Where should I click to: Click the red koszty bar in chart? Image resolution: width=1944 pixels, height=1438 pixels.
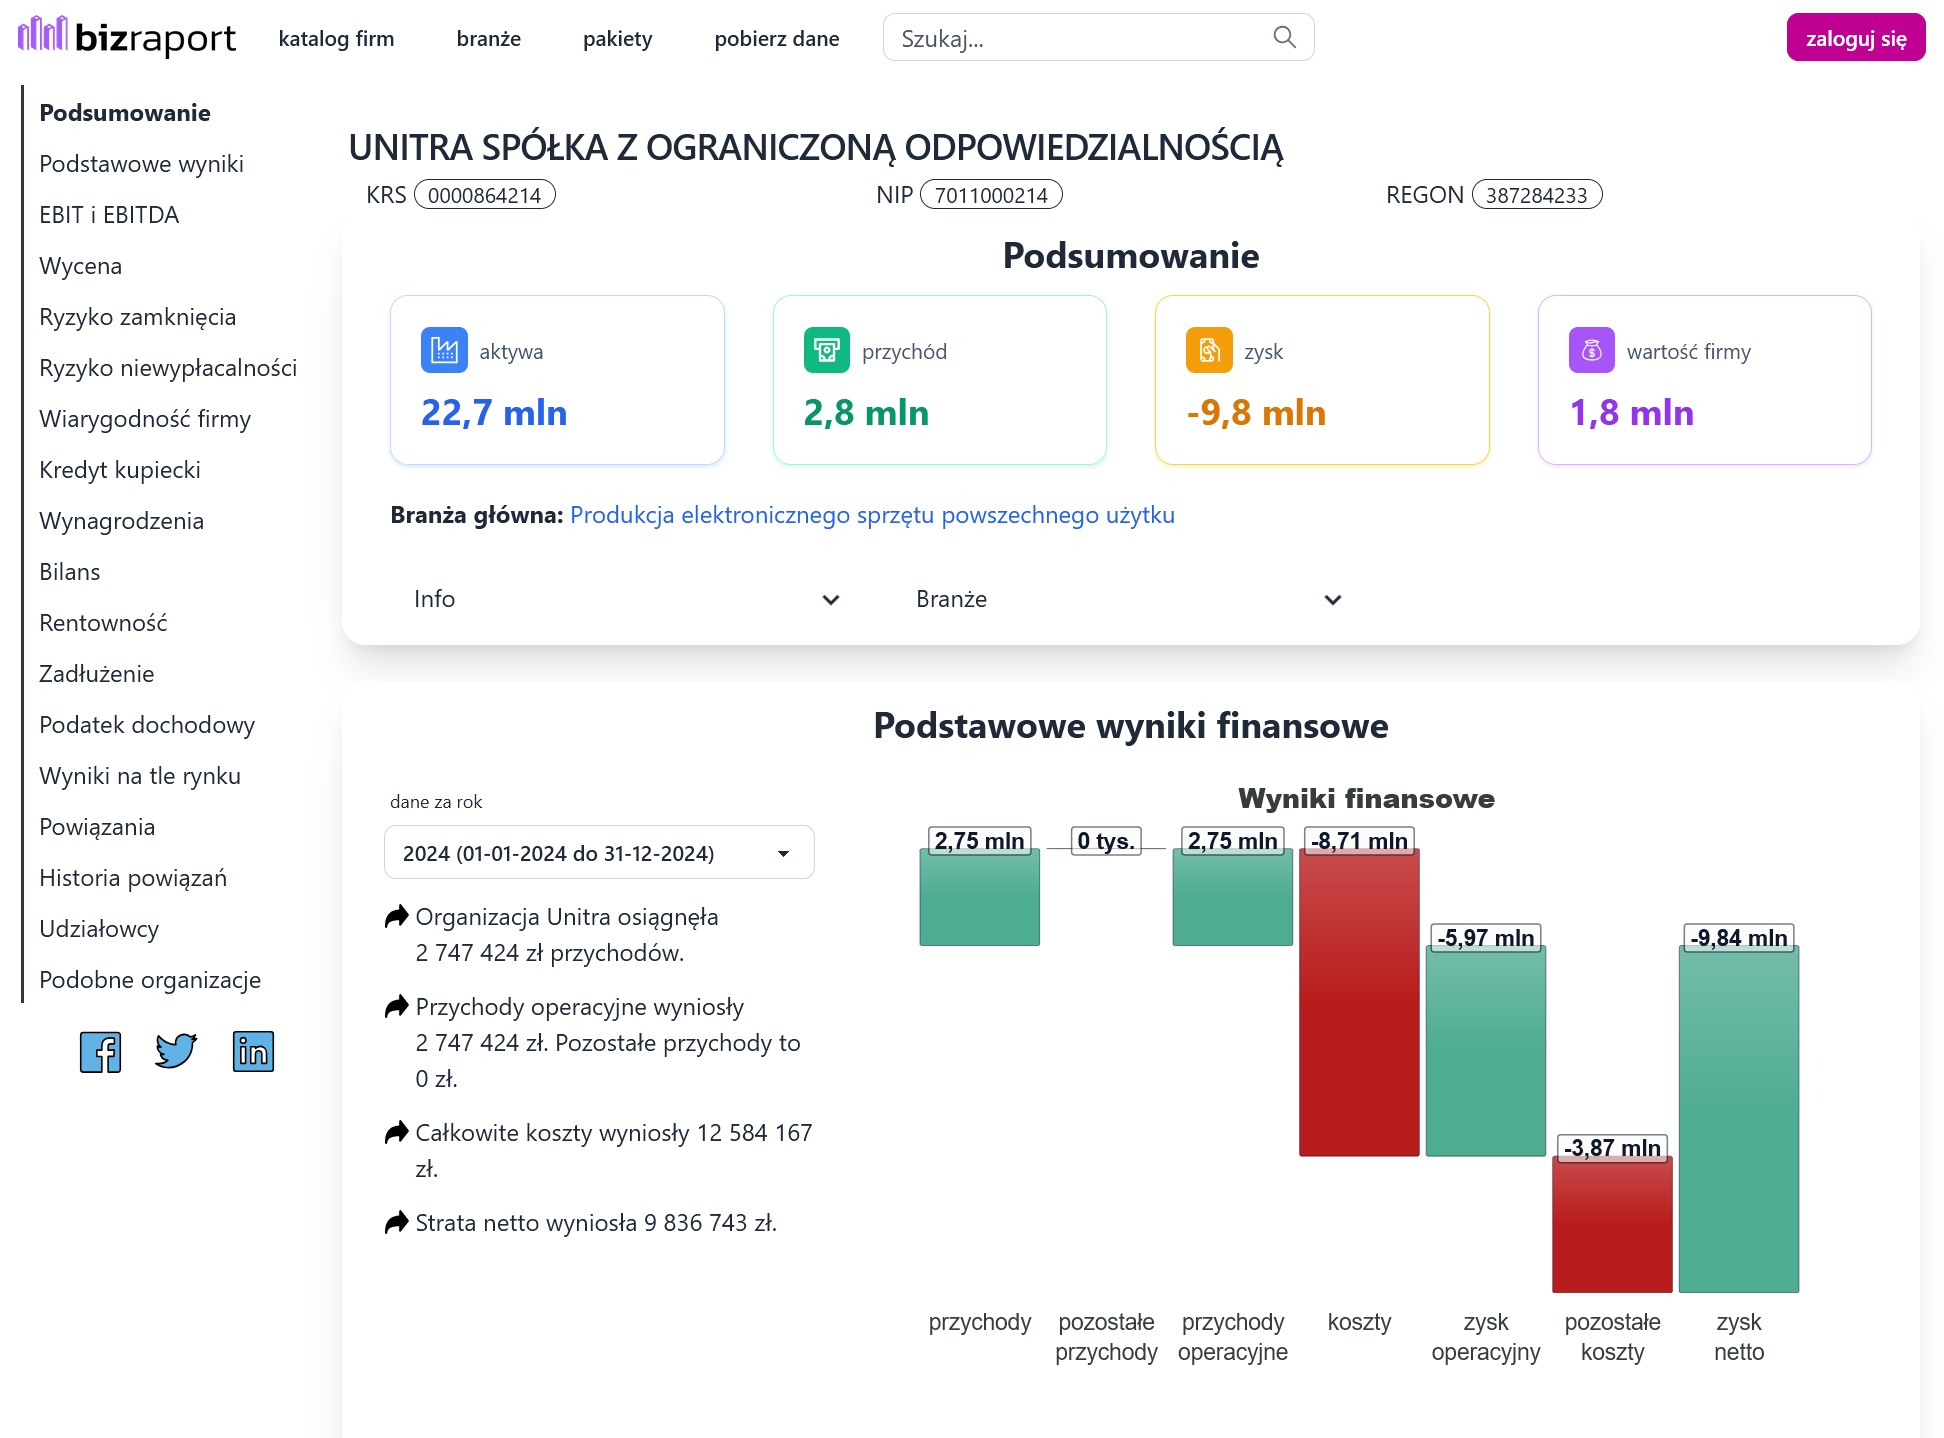(1359, 1002)
